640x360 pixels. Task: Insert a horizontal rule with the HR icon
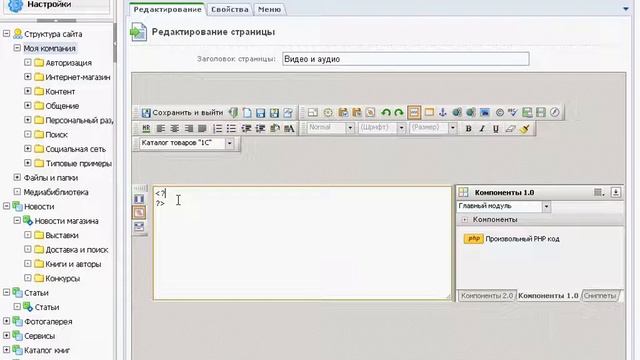tap(146, 129)
